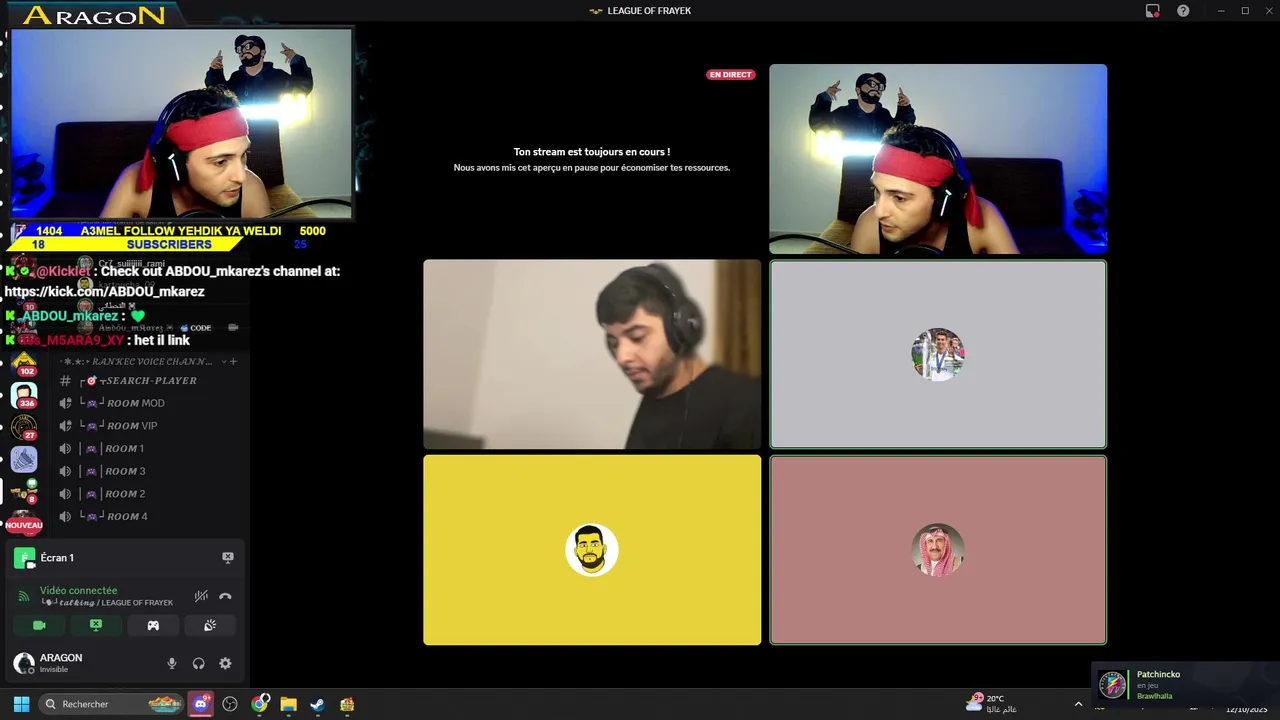Click the Écran 1 stream label
The width and height of the screenshot is (1280, 720).
pyautogui.click(x=57, y=558)
